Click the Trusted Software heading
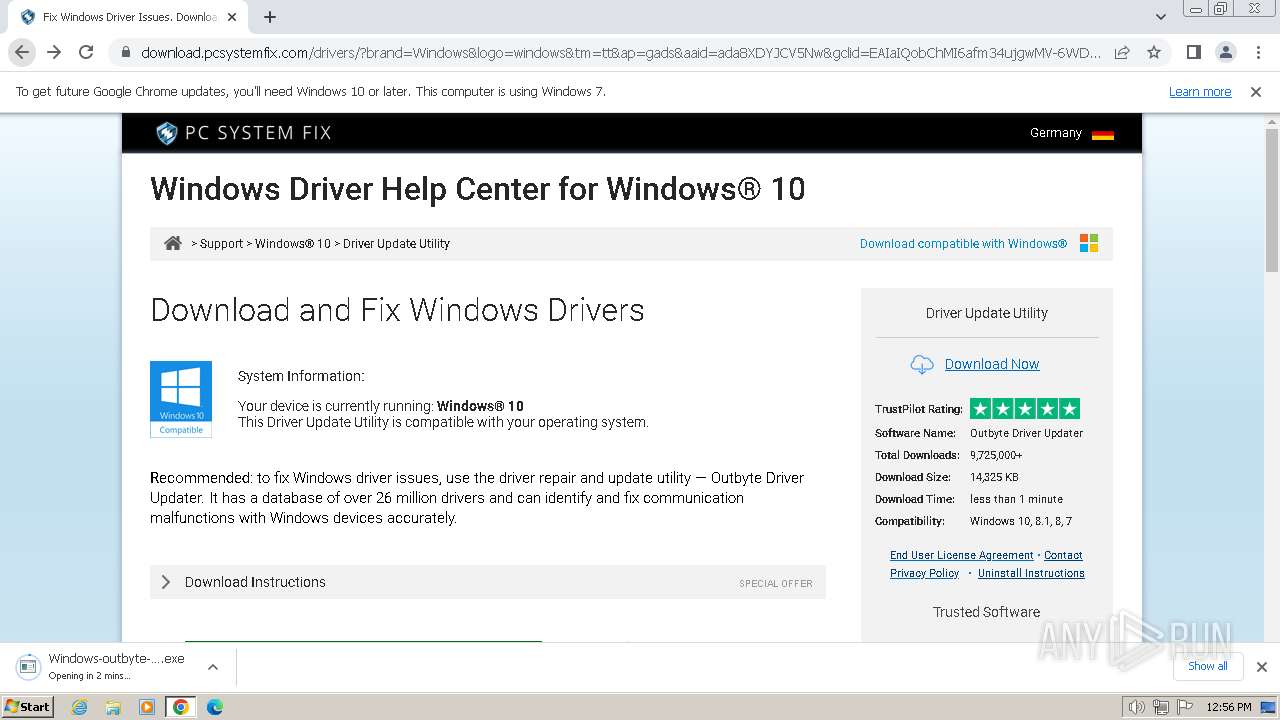This screenshot has height=720, width=1280. click(x=986, y=612)
